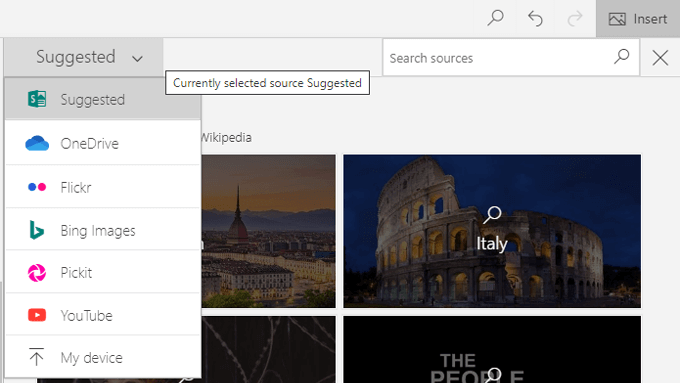680x383 pixels.
Task: Choose OneDrive as the source
Action: click(103, 143)
